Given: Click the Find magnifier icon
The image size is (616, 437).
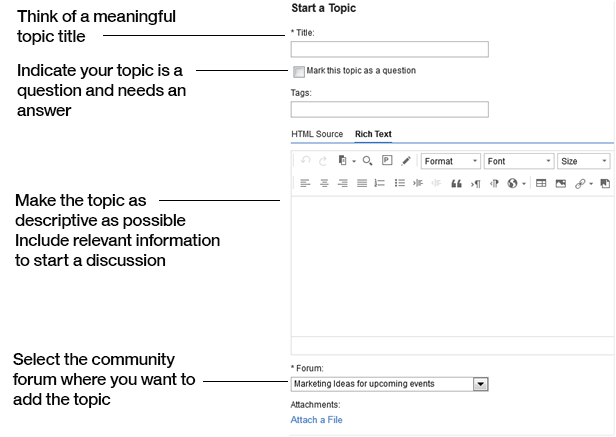Looking at the screenshot, I should pyautogui.click(x=367, y=161).
